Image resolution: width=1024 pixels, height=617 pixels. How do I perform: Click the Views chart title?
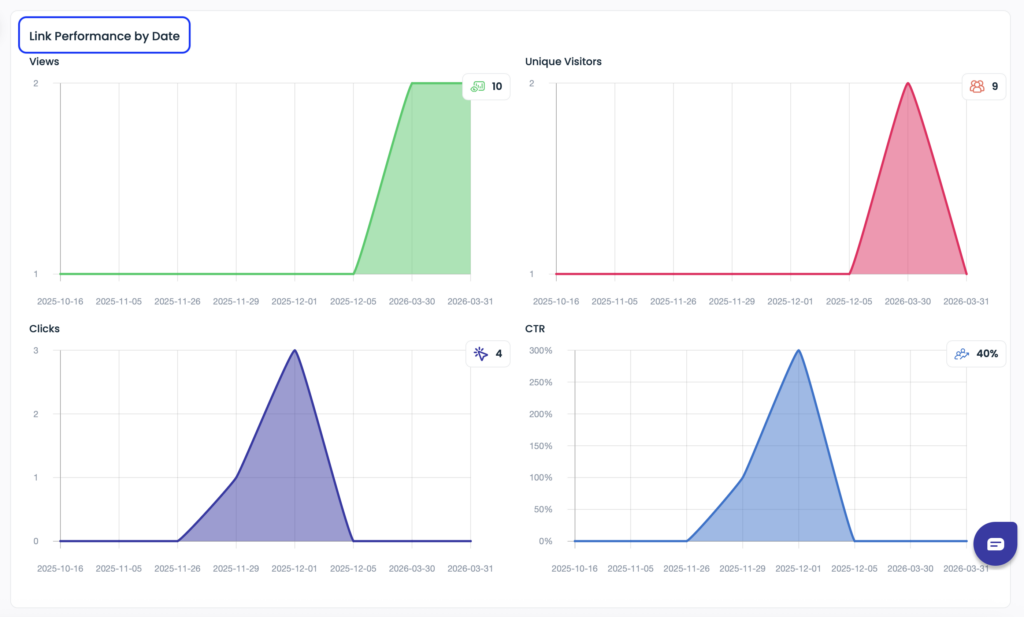point(44,62)
